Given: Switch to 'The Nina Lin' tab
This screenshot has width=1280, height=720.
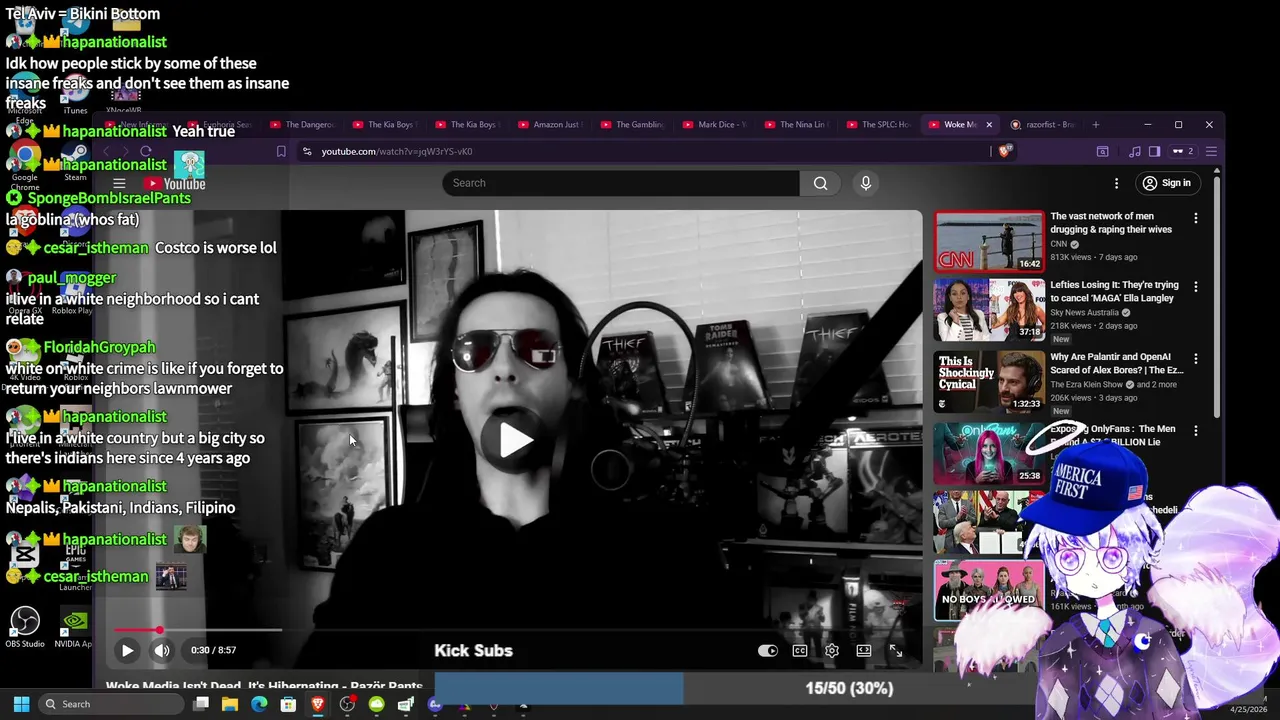Looking at the screenshot, I should point(797,125).
